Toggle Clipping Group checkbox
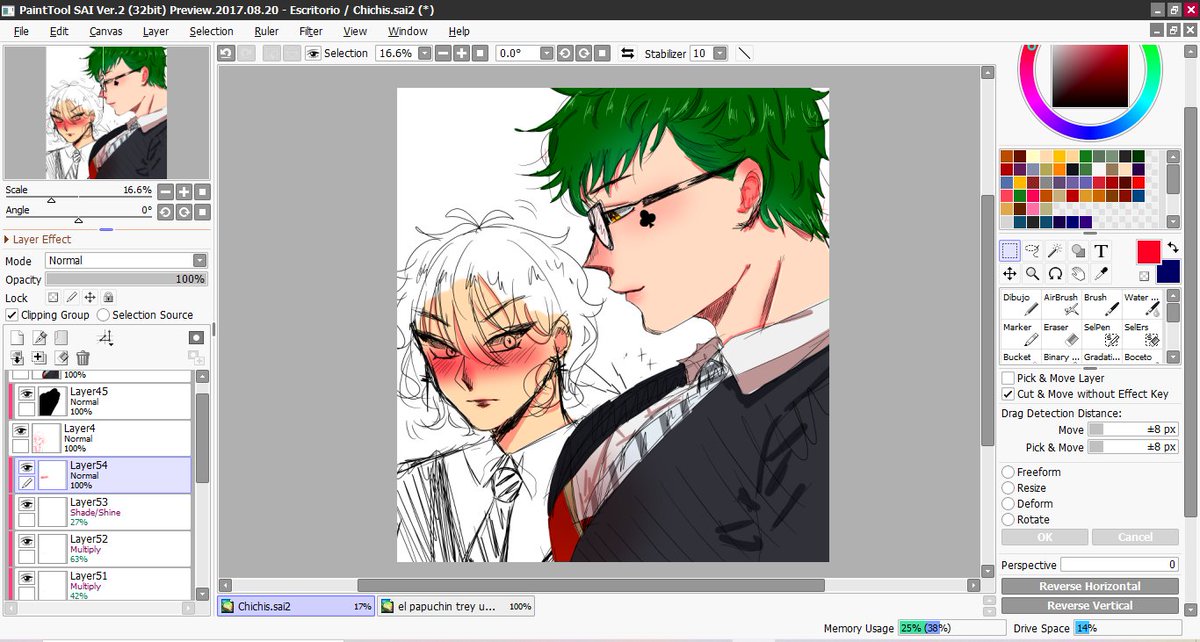Screen dimensions: 1200x642 12,315
